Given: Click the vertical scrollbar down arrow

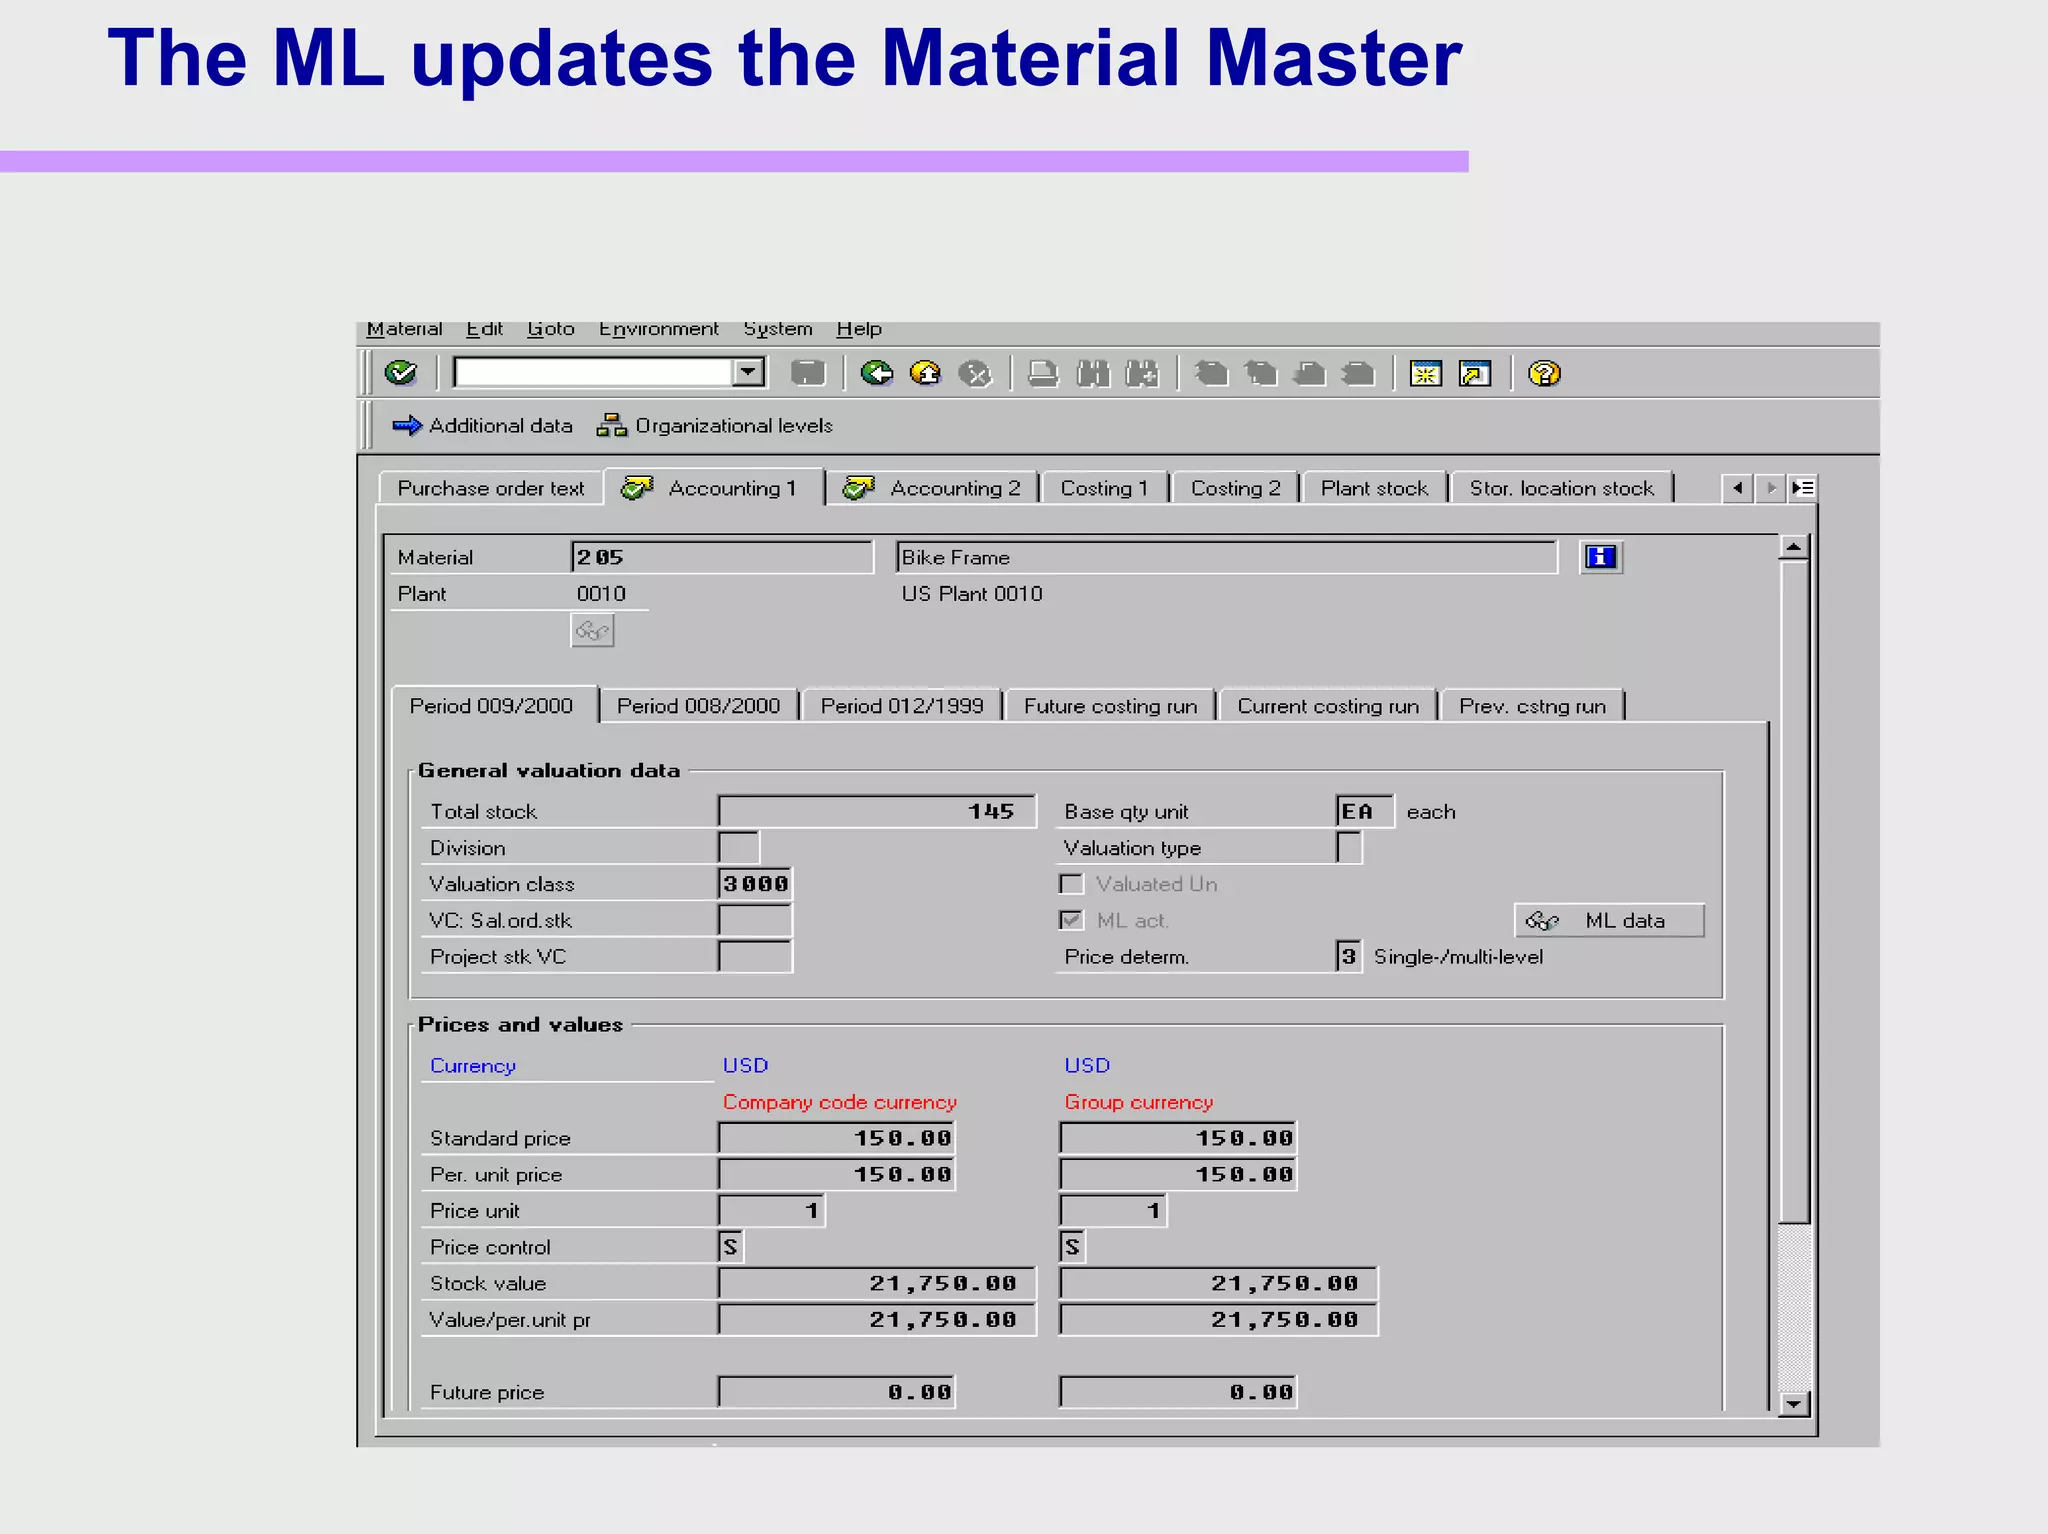Looking at the screenshot, I should pyautogui.click(x=1794, y=1404).
